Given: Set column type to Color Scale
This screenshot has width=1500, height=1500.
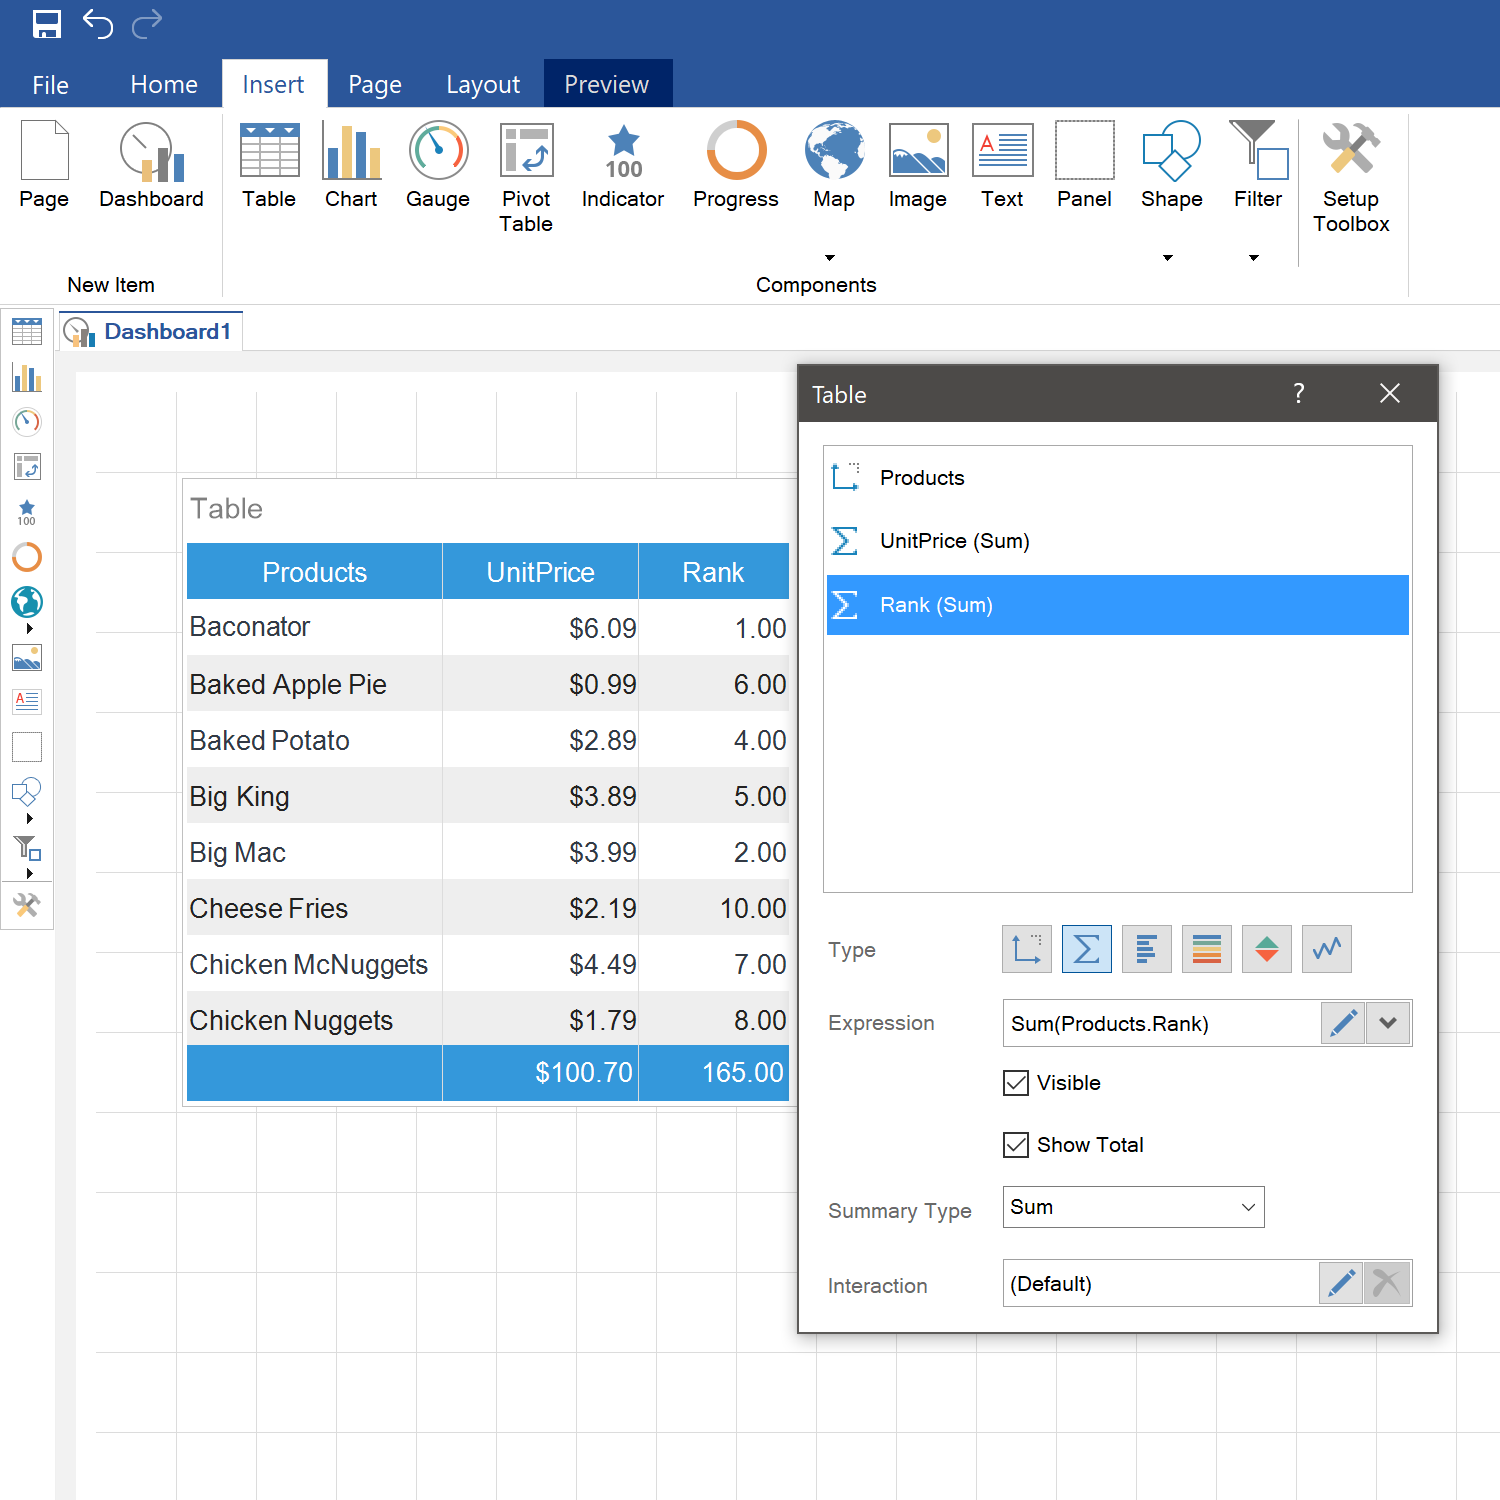Looking at the screenshot, I should [1207, 949].
